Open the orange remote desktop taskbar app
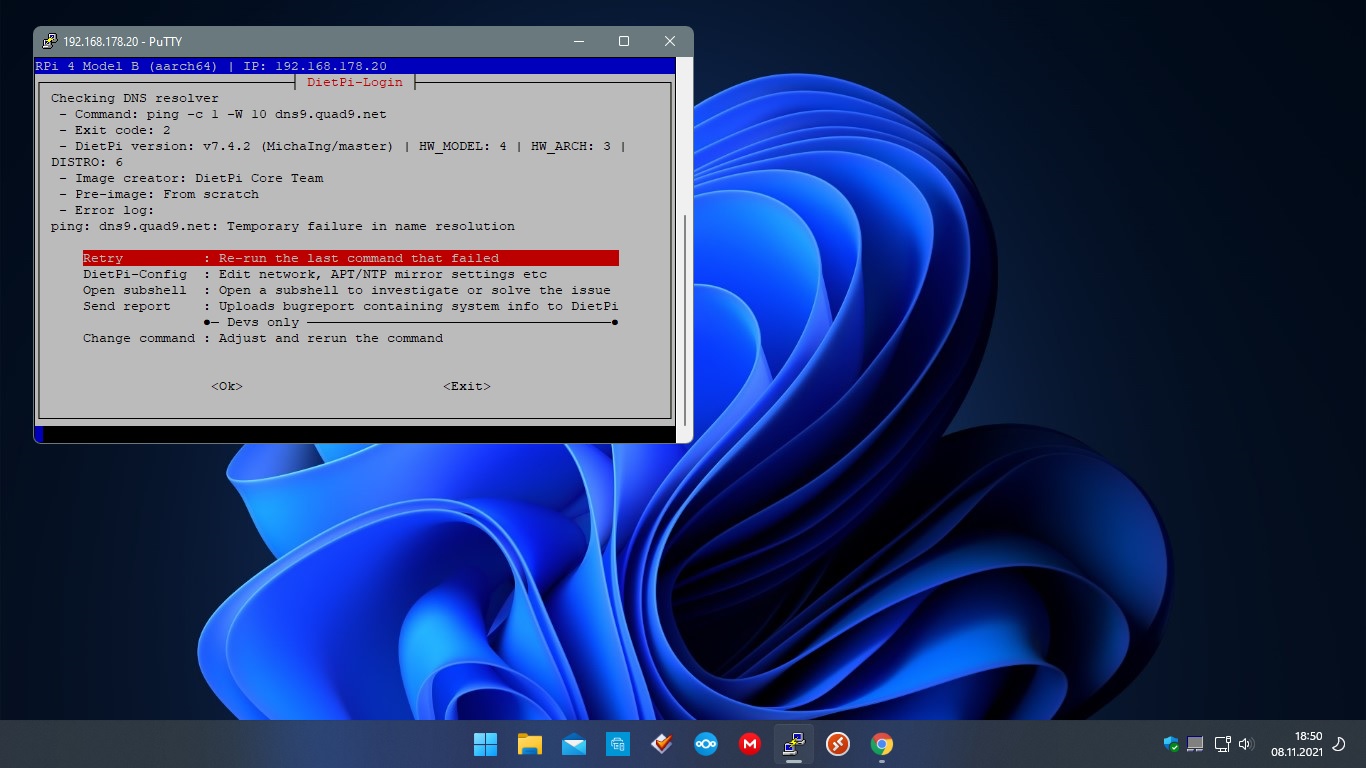This screenshot has width=1366, height=768. click(837, 744)
